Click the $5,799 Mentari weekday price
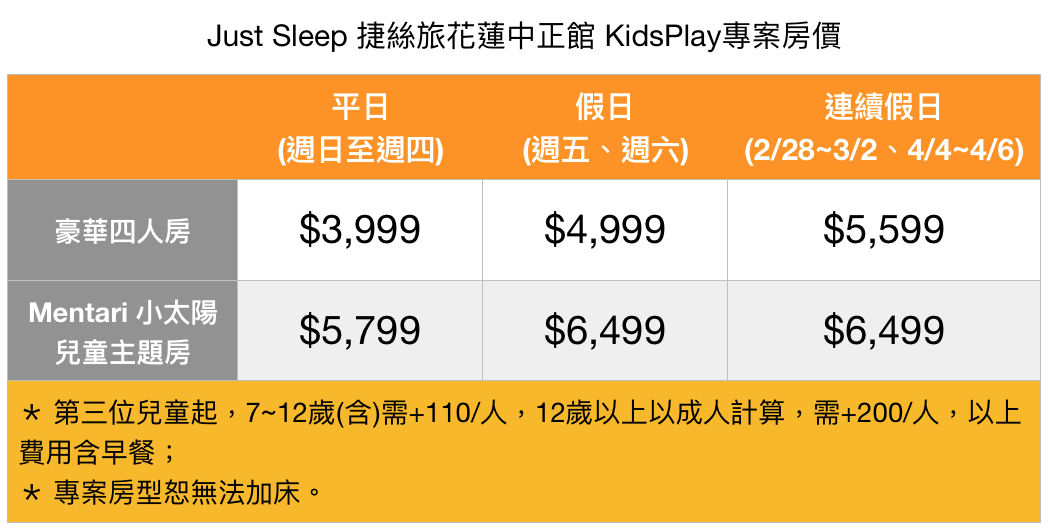 pos(360,331)
